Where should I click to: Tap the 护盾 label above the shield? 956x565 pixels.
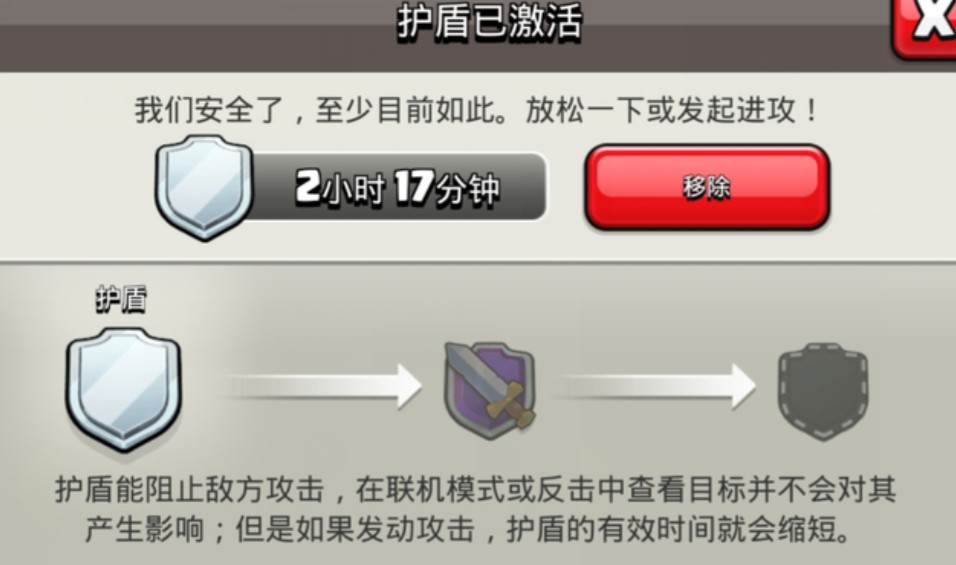pos(121,300)
